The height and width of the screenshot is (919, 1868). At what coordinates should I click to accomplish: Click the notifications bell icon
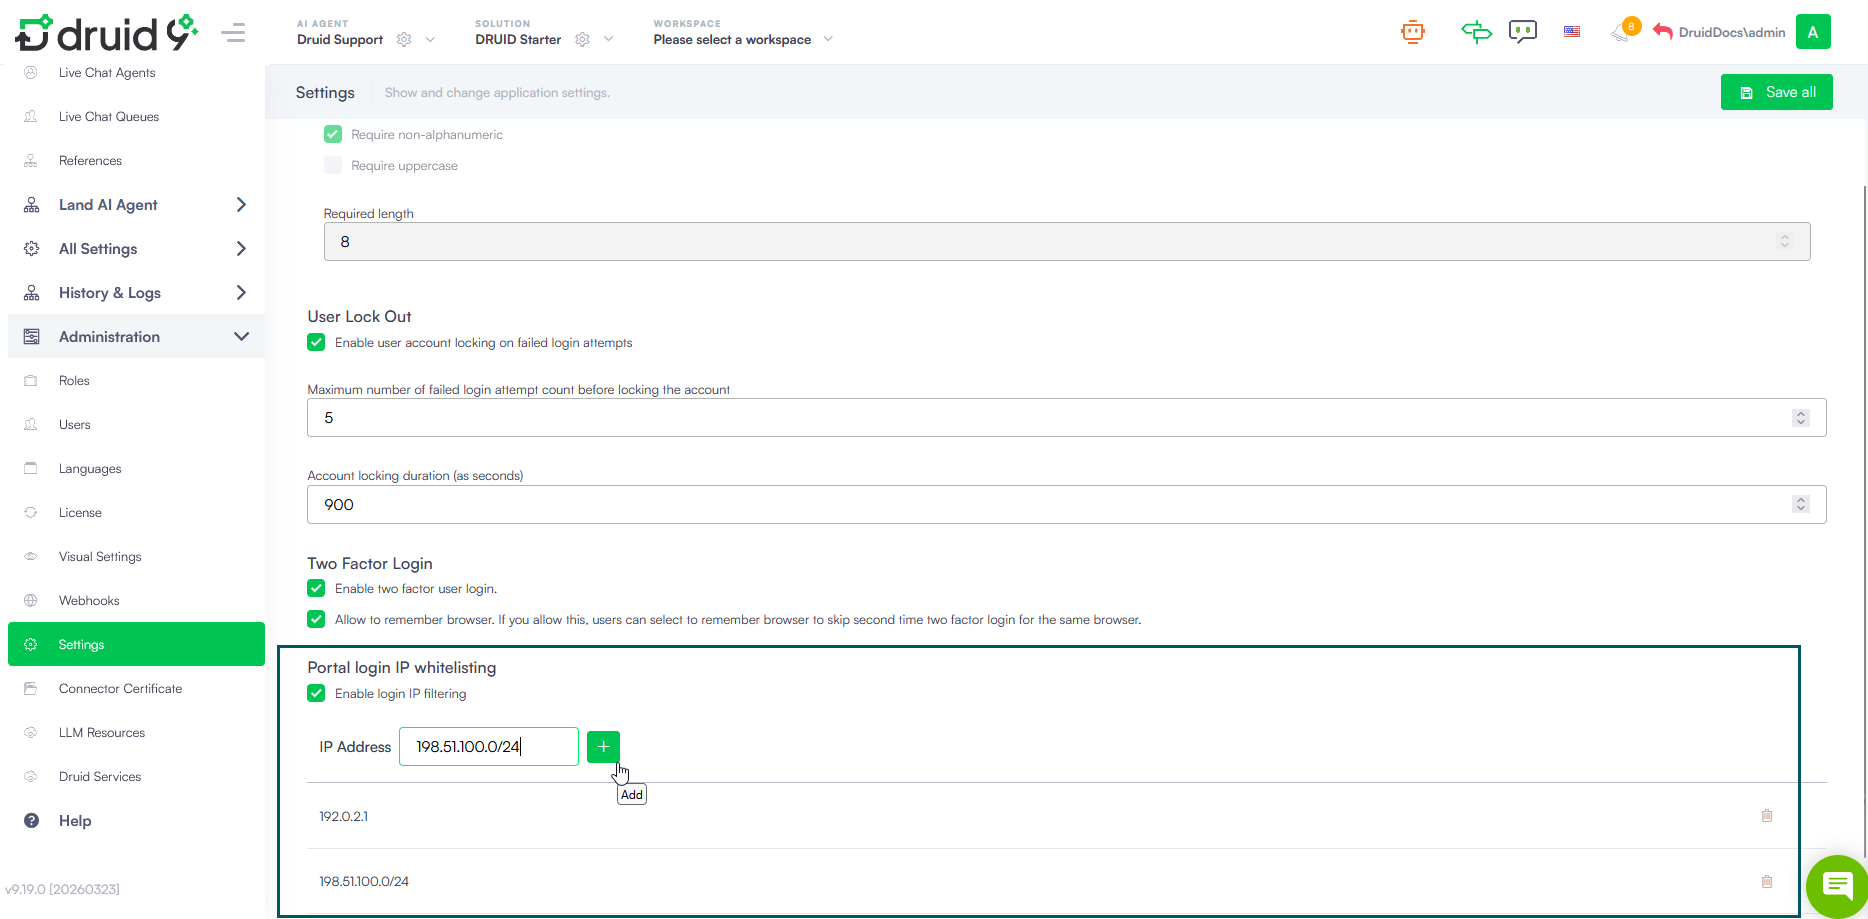point(1621,33)
